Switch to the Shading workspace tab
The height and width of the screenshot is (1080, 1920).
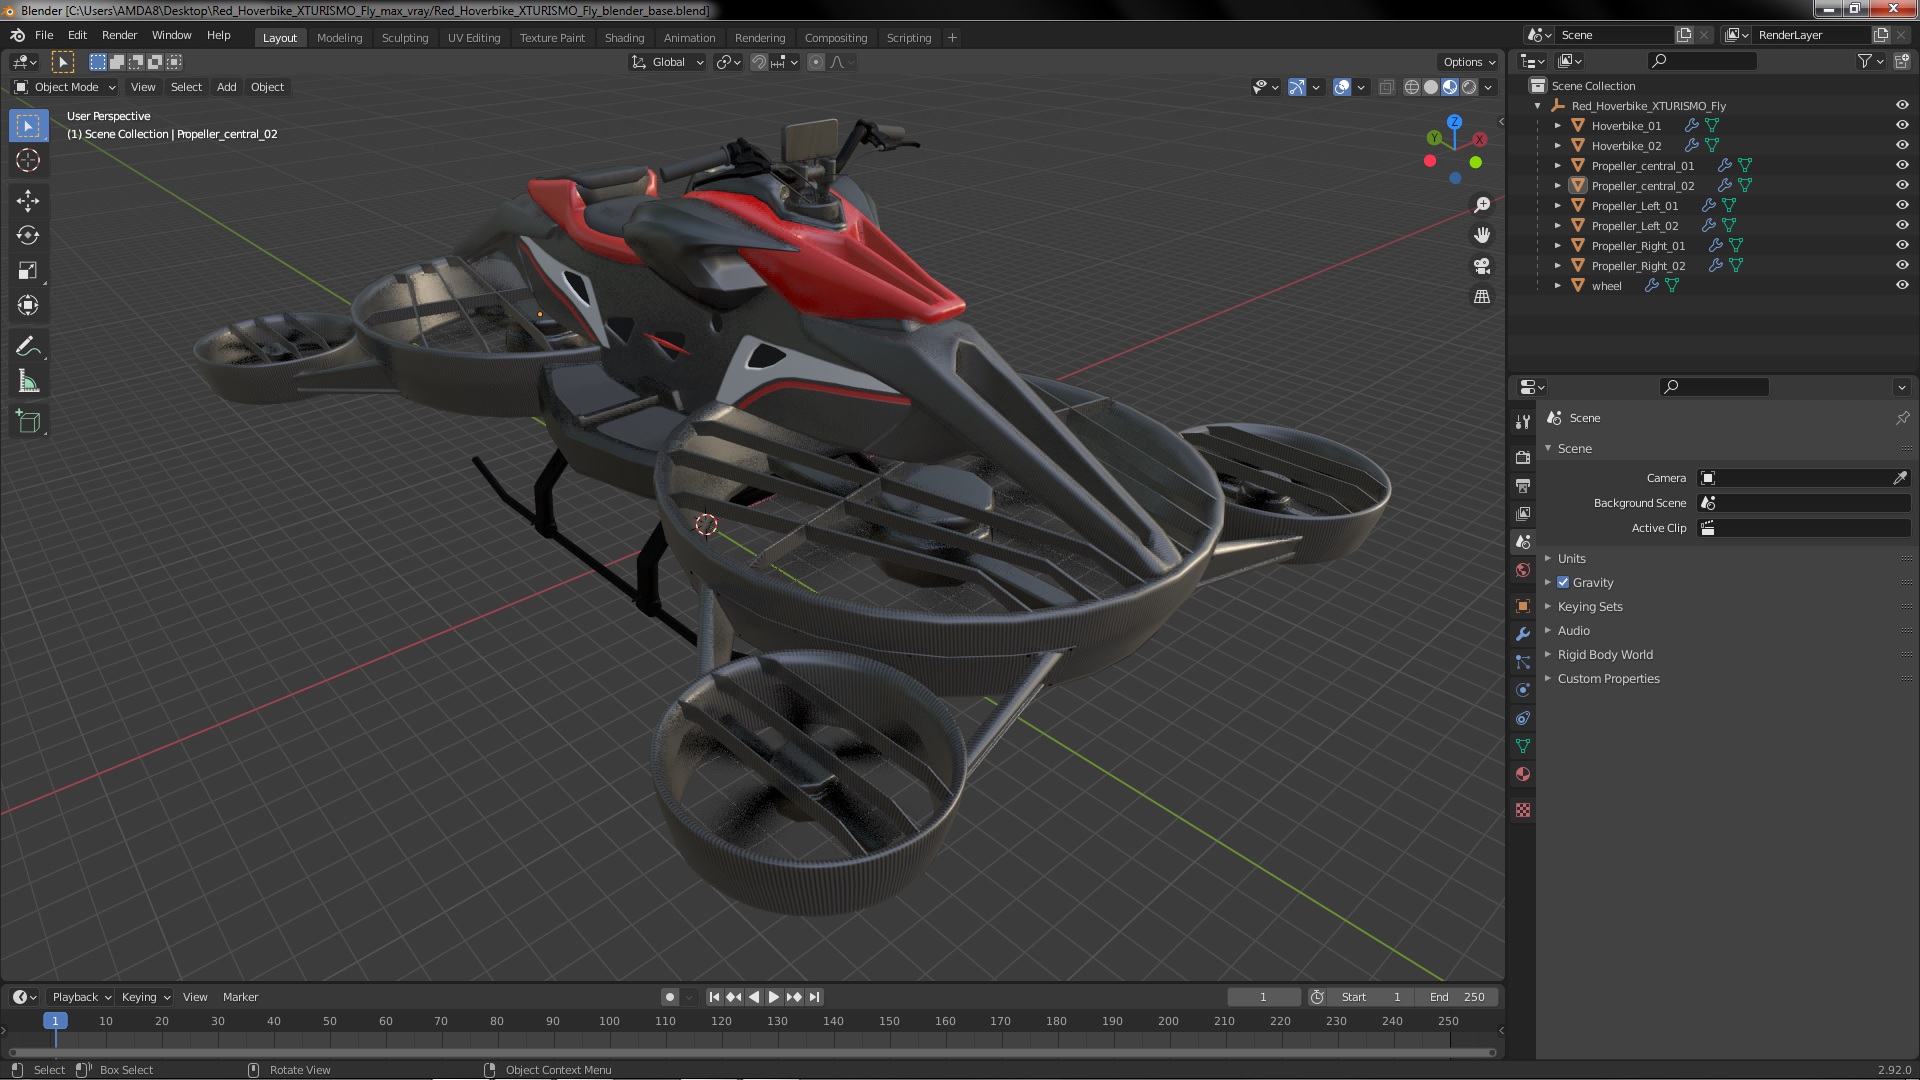point(624,38)
